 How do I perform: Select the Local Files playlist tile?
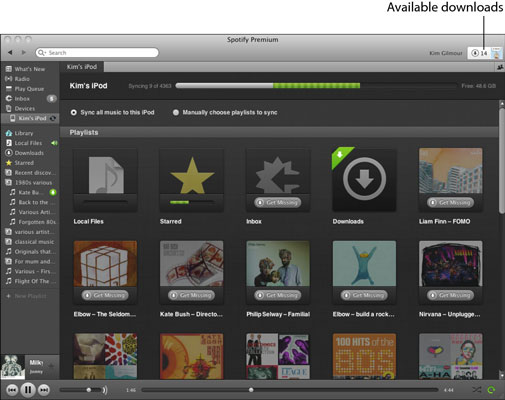(x=105, y=180)
